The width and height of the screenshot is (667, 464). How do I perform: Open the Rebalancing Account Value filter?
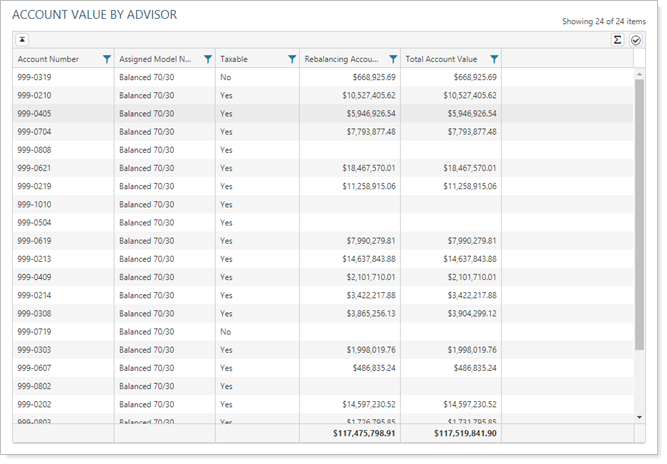click(392, 59)
